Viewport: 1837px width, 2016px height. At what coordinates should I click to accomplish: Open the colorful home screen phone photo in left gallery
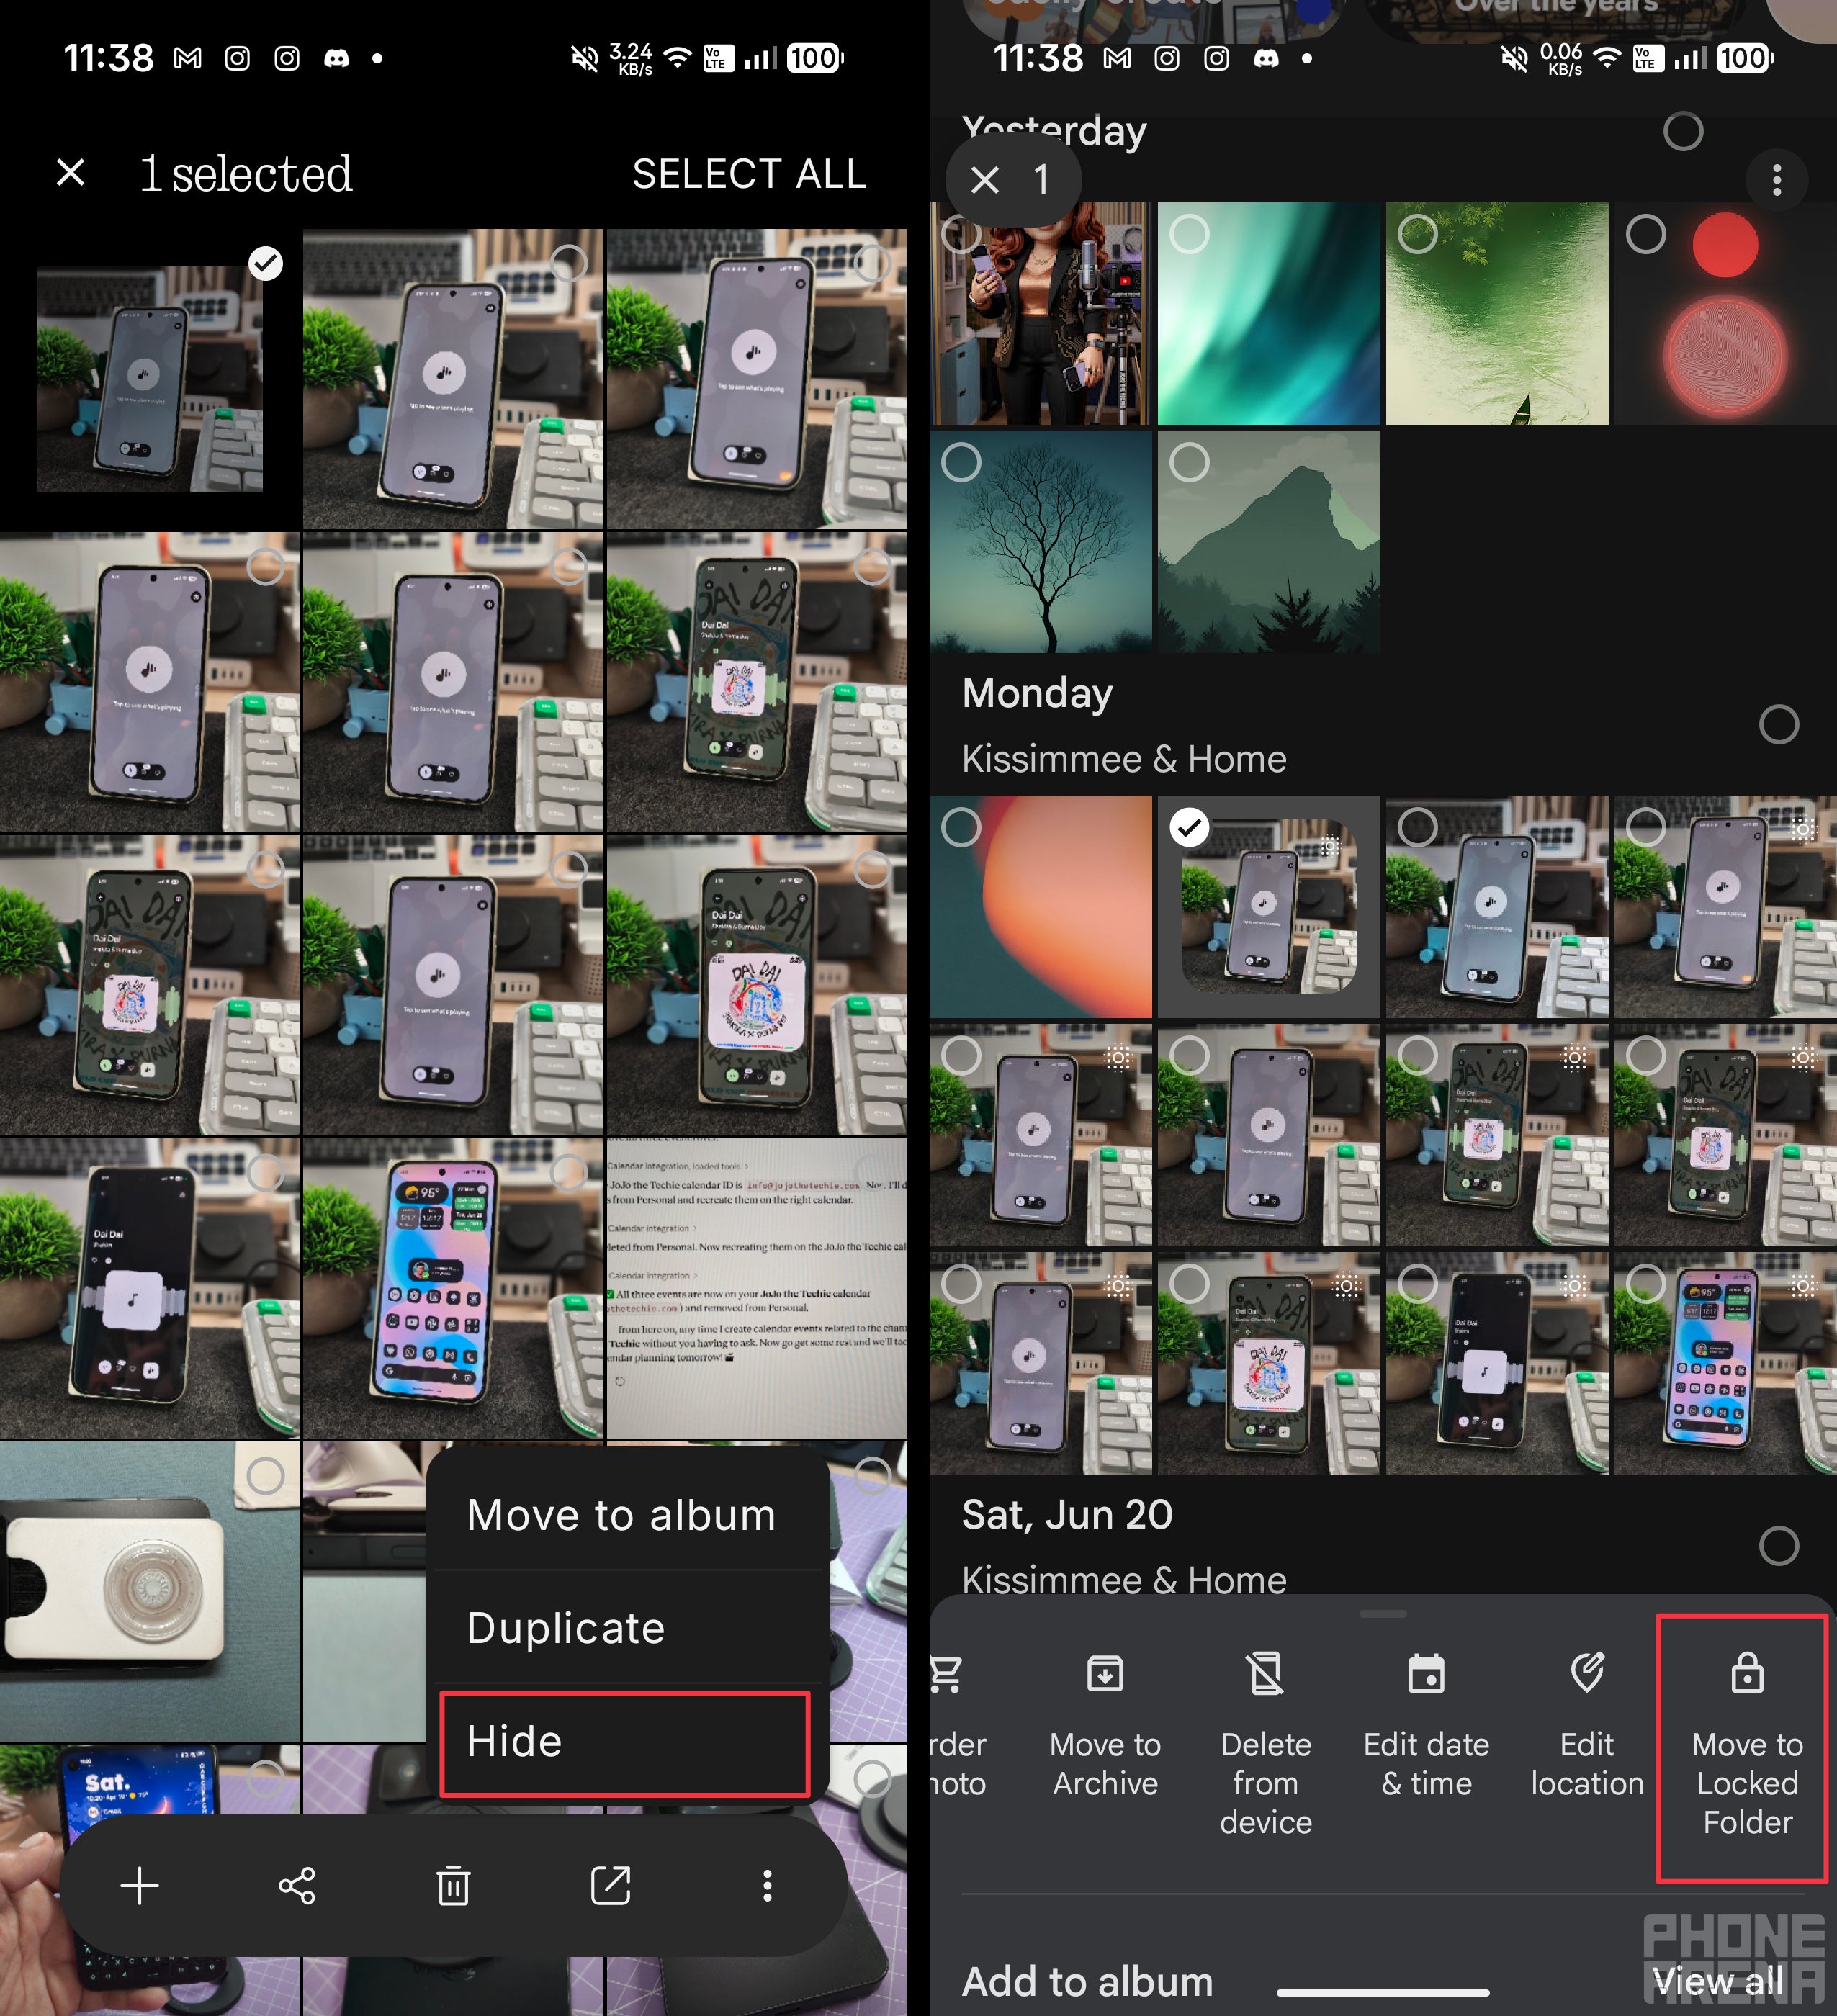(453, 1288)
